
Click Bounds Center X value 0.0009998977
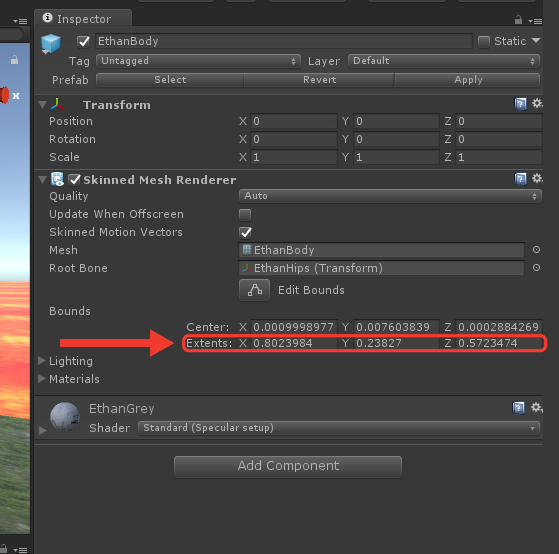coord(294,327)
